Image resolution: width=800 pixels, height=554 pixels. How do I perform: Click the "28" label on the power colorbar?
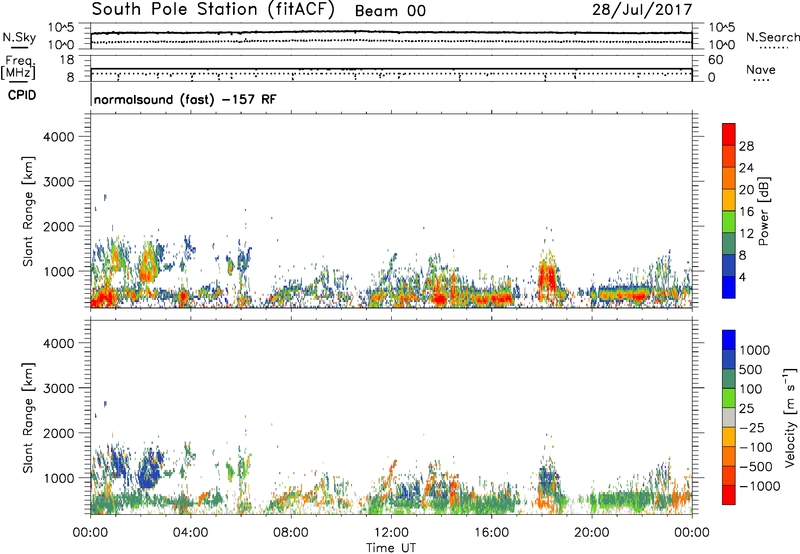click(x=746, y=146)
